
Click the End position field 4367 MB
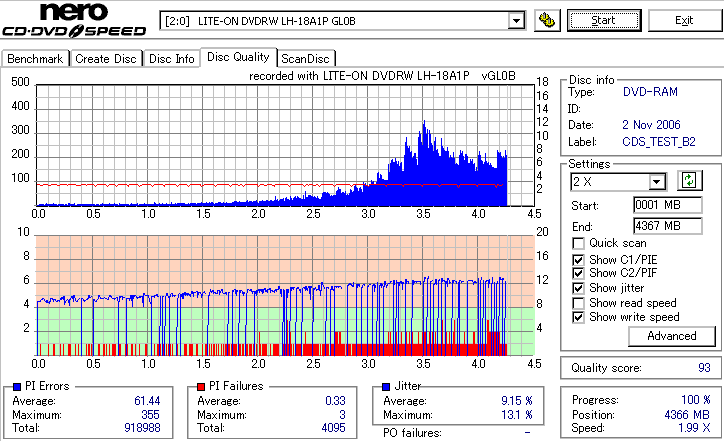point(668,226)
